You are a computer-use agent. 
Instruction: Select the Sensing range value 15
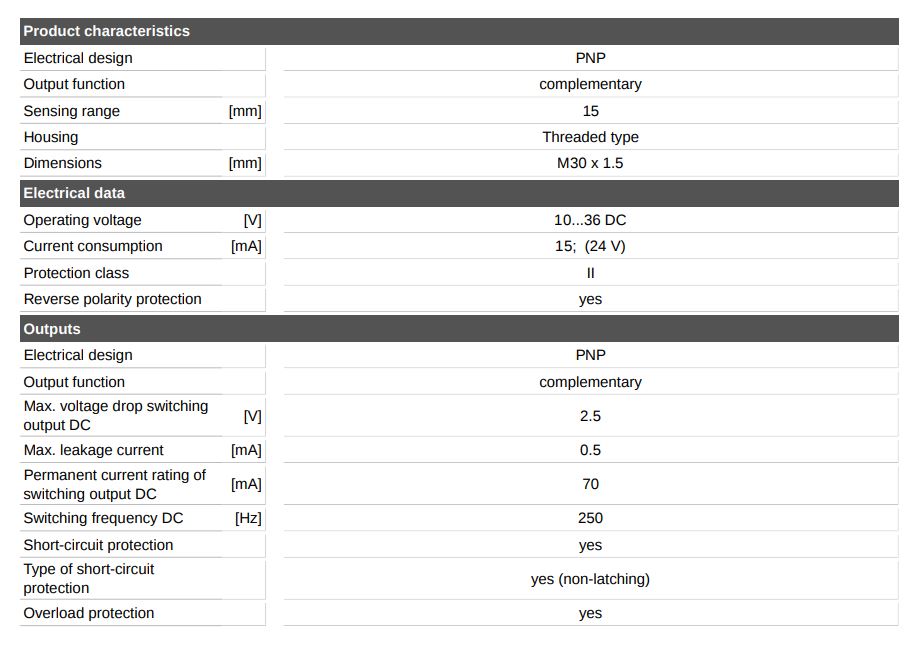point(591,111)
